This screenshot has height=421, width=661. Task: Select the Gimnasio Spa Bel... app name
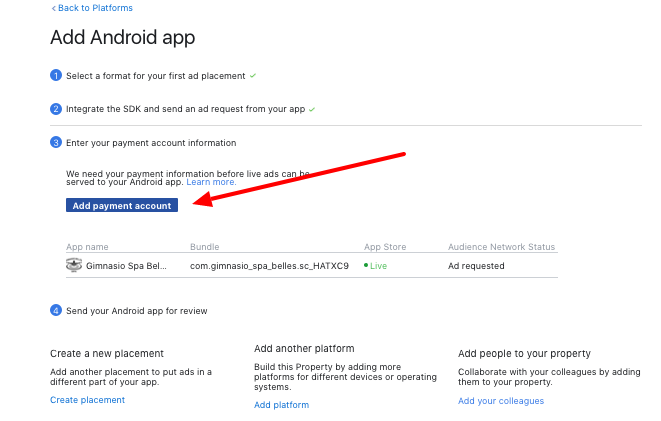126,266
